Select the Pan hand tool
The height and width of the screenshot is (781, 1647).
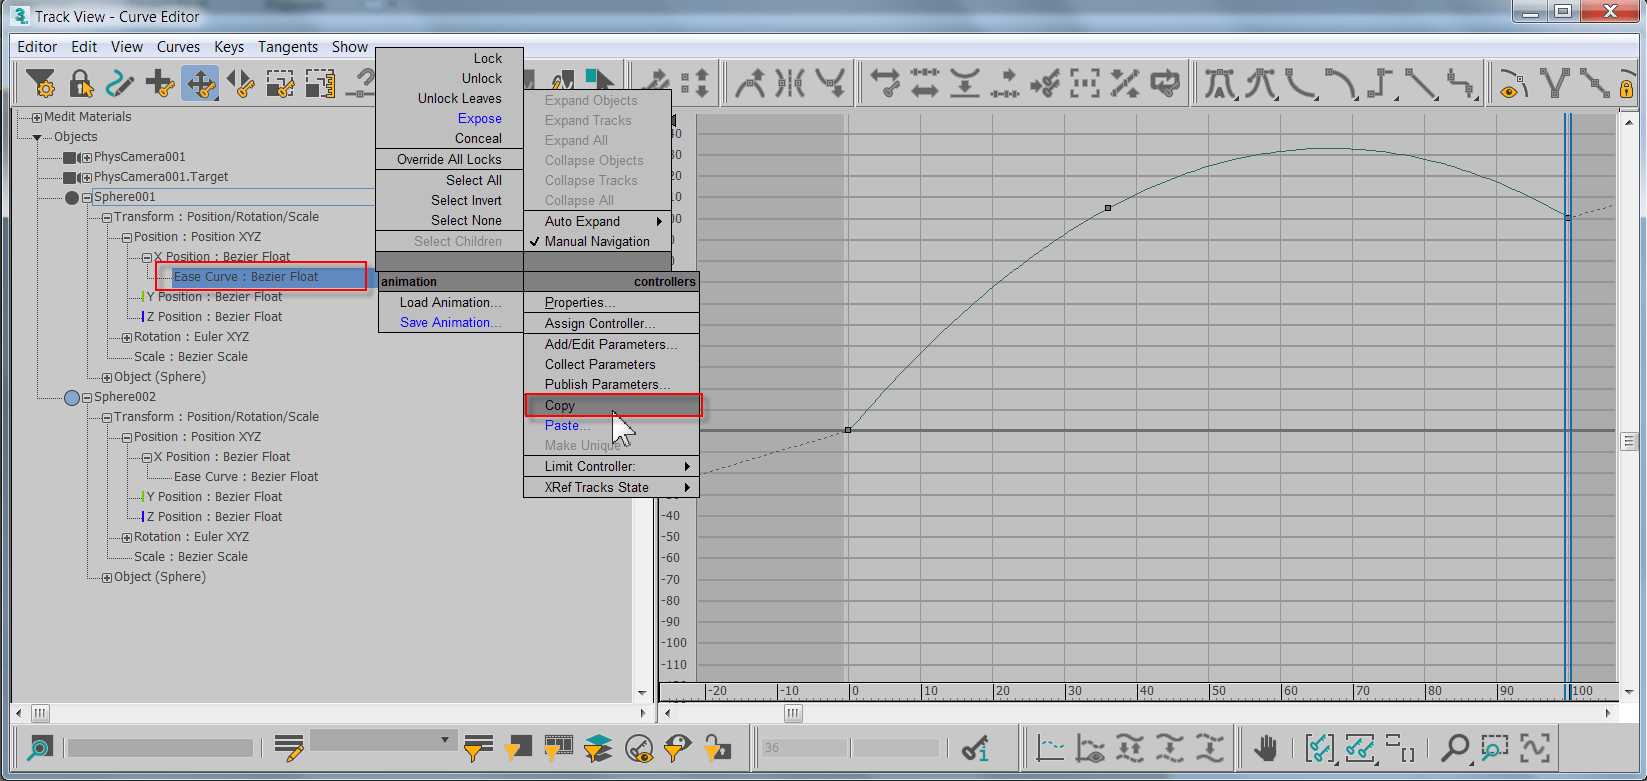[1265, 748]
